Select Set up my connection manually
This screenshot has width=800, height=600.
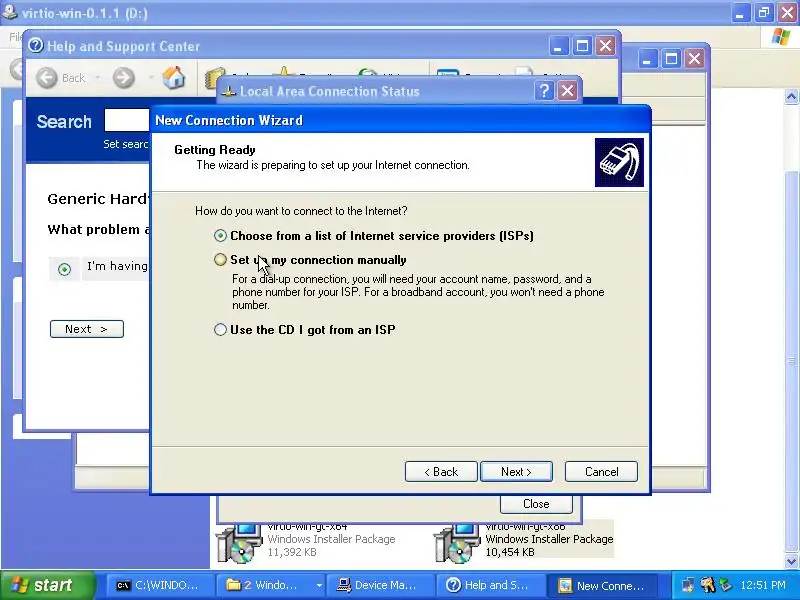click(220, 260)
